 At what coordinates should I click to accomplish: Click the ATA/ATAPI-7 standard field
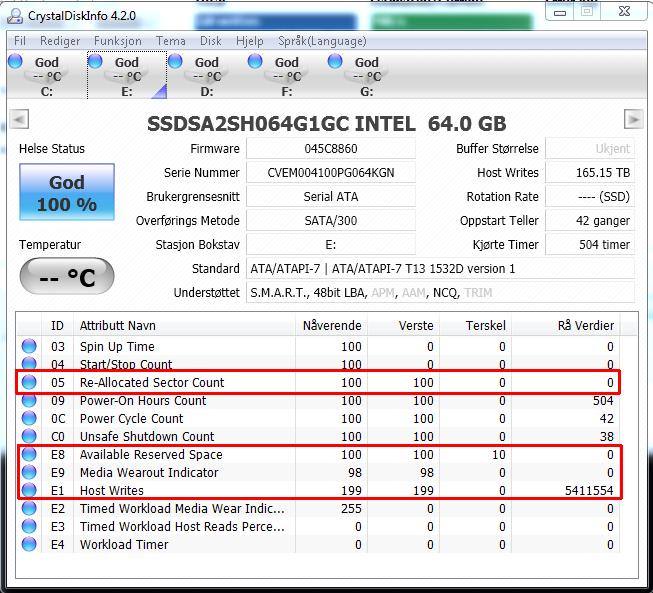click(x=440, y=269)
